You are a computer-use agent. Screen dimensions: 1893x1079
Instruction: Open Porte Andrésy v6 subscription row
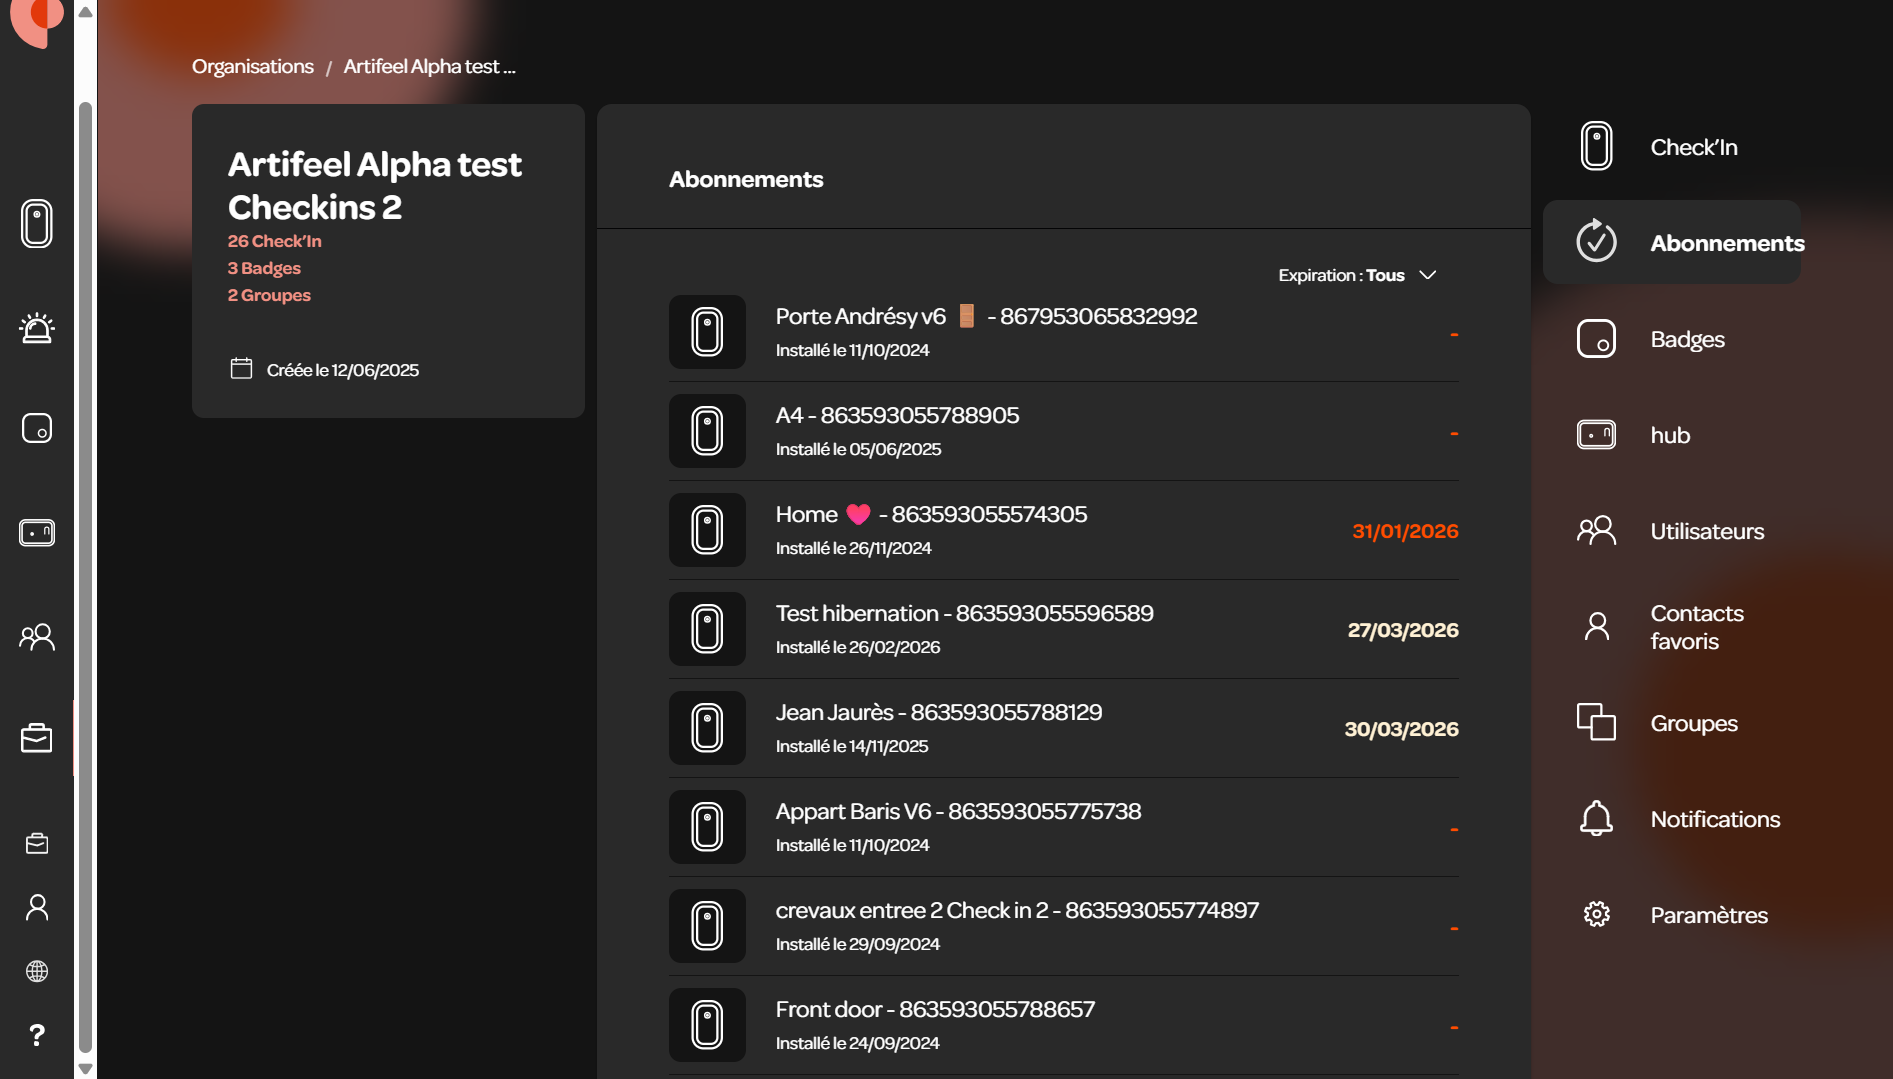coord(1064,332)
